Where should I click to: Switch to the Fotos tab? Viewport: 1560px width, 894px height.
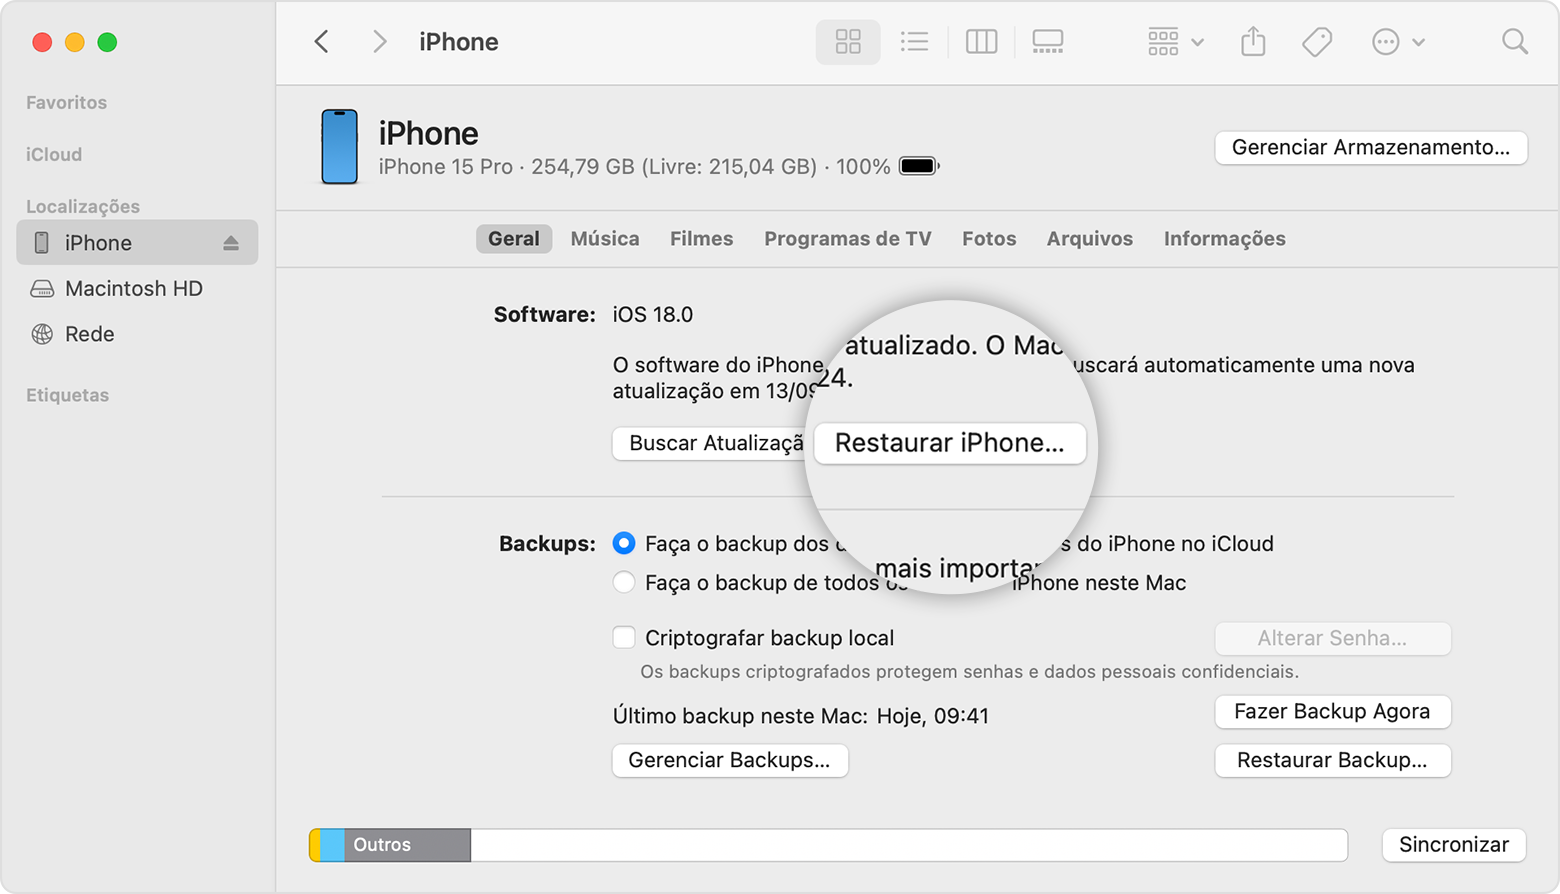(989, 239)
